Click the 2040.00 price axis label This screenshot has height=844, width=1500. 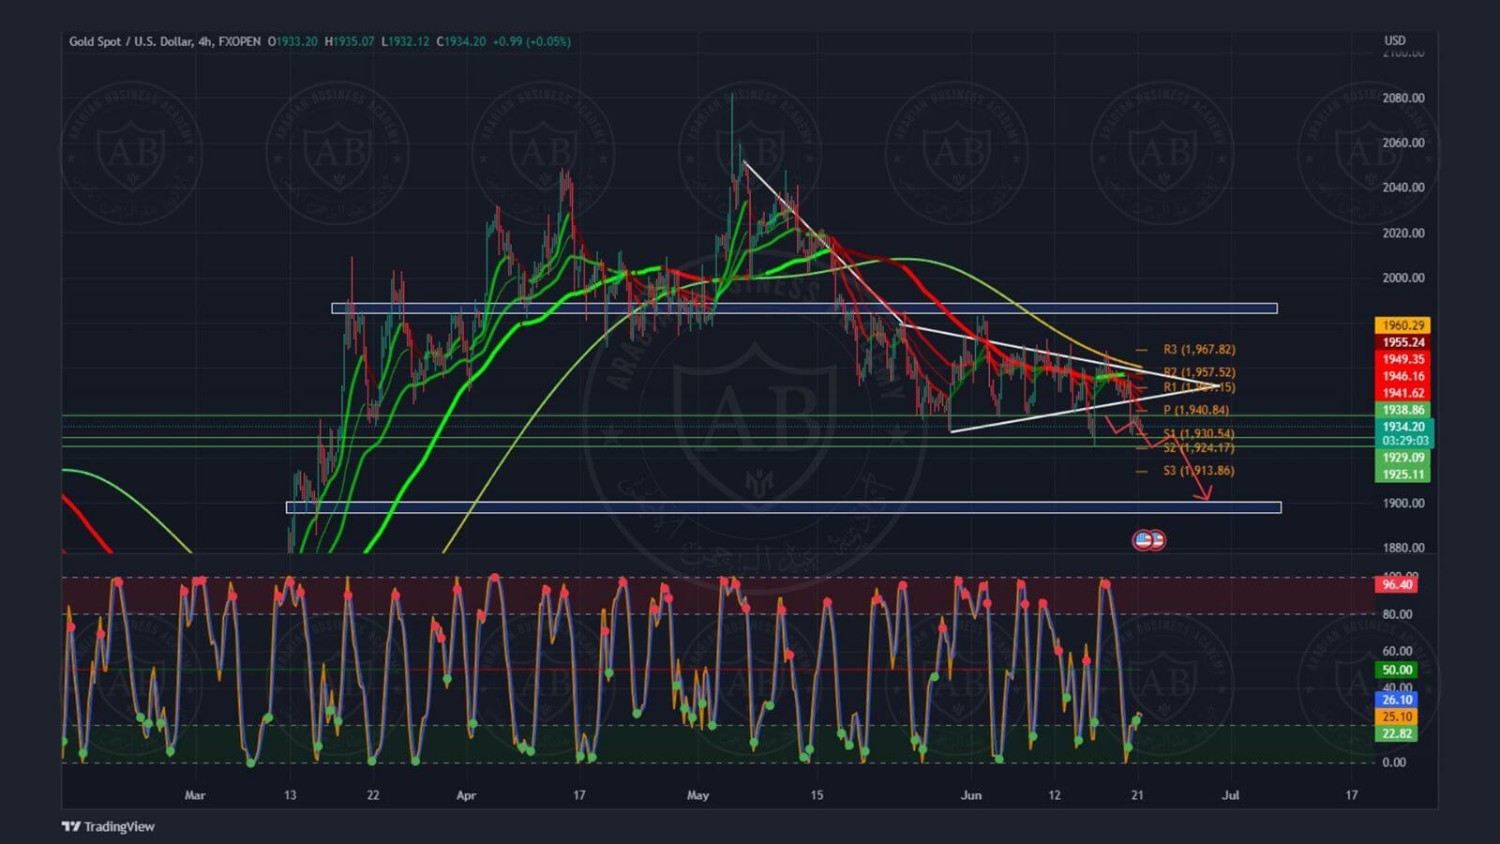(1403, 187)
